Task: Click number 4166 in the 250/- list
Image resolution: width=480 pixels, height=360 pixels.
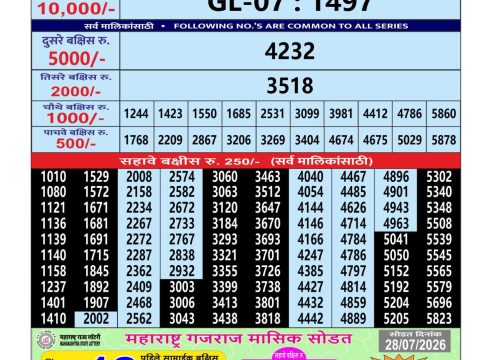Action: pos(310,240)
